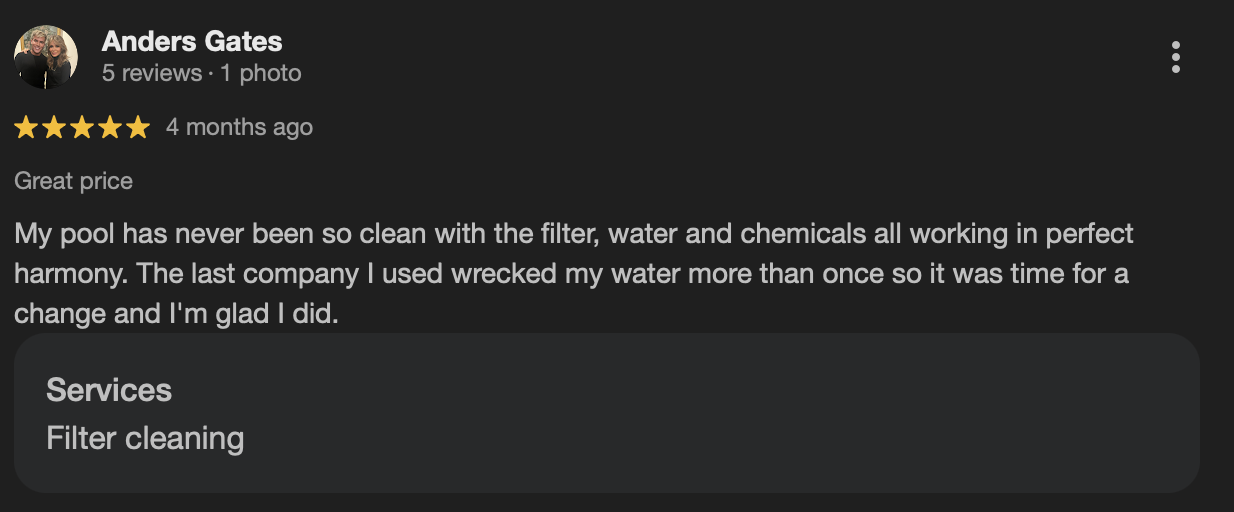The height and width of the screenshot is (512, 1234).
Task: Click the fourth yellow rating star
Action: tap(110, 127)
